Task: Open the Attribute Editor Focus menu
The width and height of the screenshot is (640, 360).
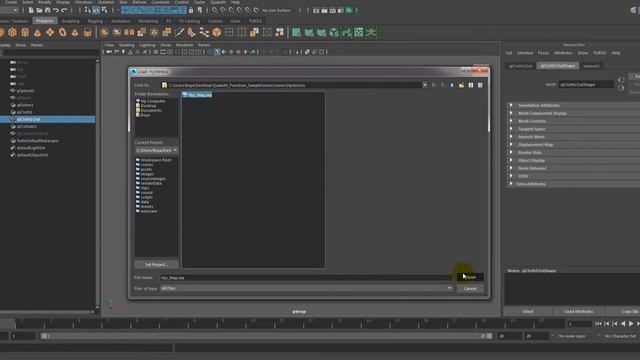Action: click(543, 53)
